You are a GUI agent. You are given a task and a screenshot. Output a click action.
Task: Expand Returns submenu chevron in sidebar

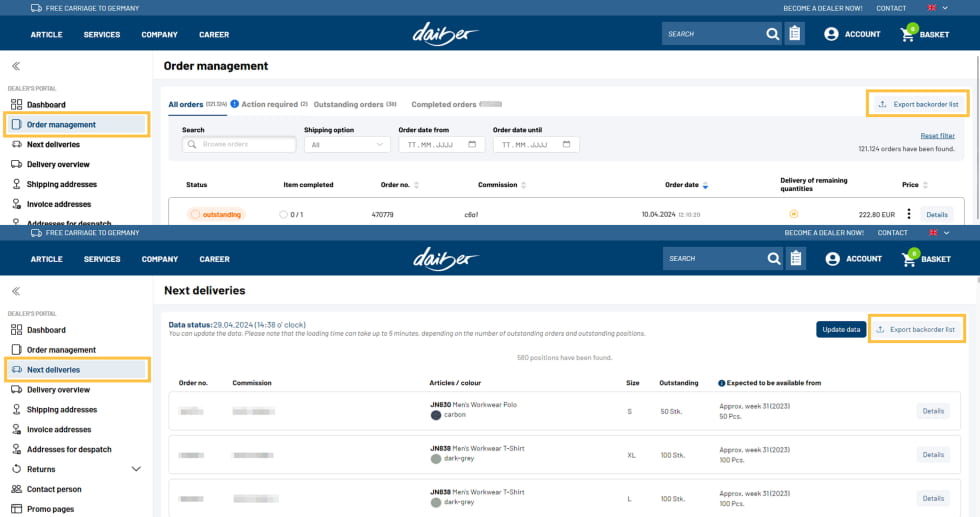click(x=136, y=469)
